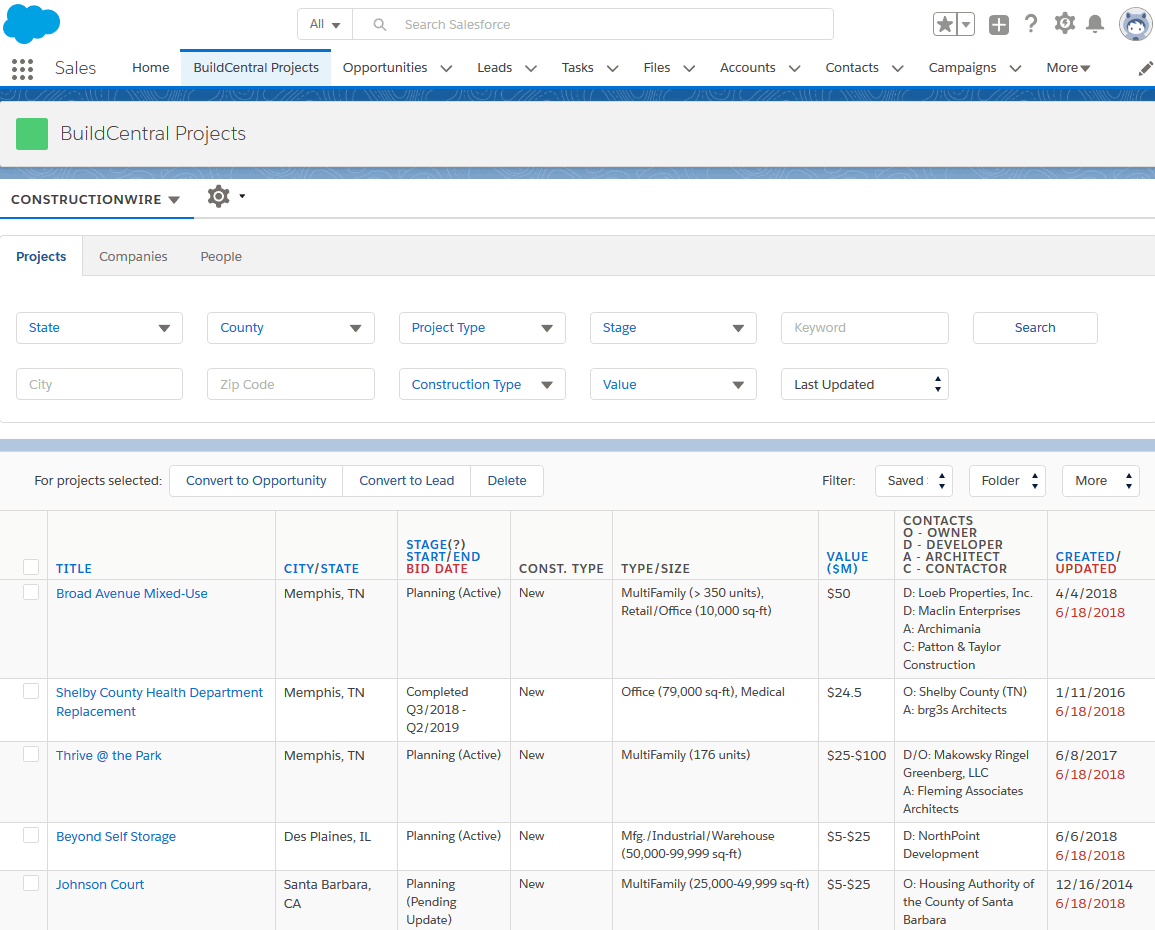The image size is (1155, 930).
Task: Click the global actions plus icon
Action: pyautogui.click(x=999, y=24)
